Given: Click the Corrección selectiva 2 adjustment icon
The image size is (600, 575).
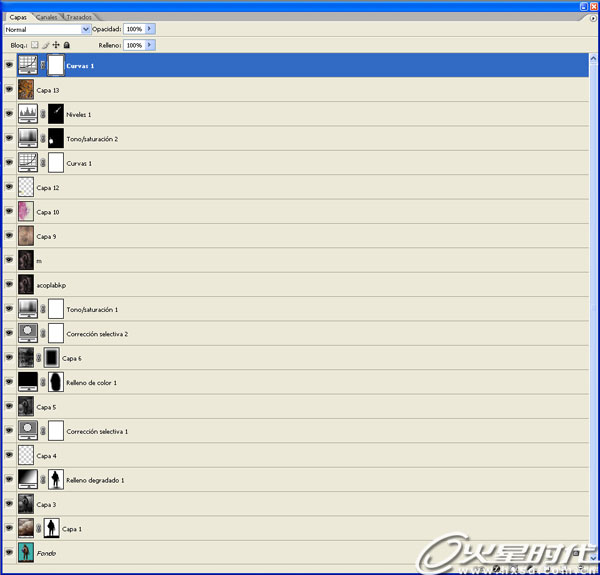Looking at the screenshot, I should [x=27, y=333].
